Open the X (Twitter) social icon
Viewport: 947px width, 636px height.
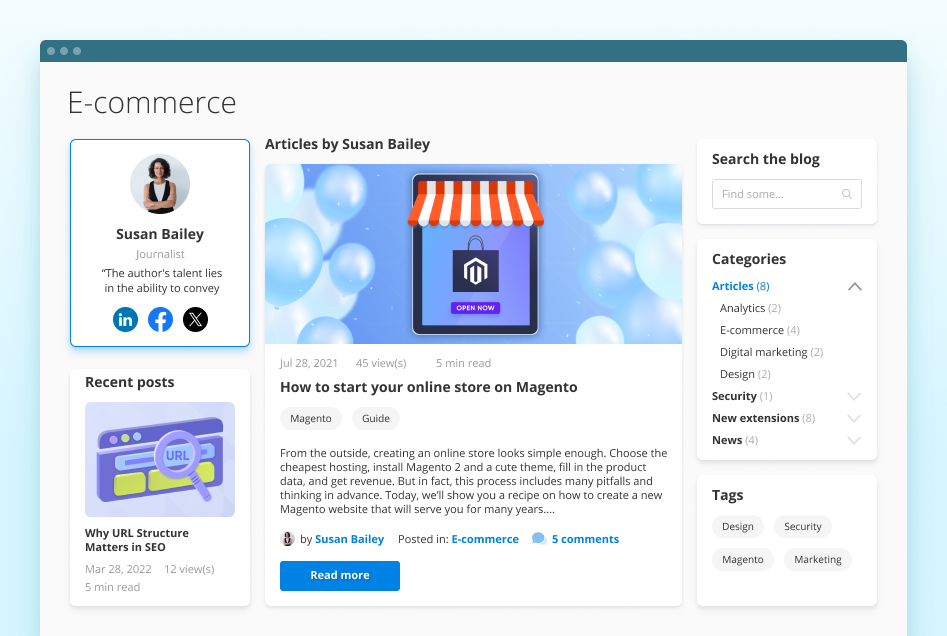(195, 320)
